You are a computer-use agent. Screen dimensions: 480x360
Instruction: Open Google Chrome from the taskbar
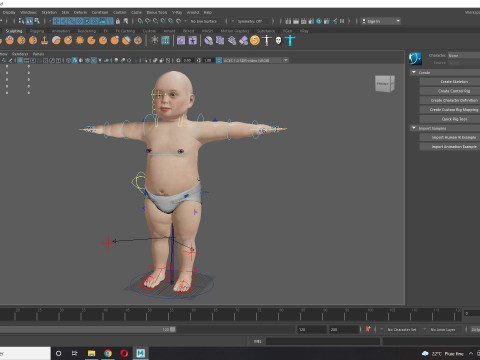point(108,353)
